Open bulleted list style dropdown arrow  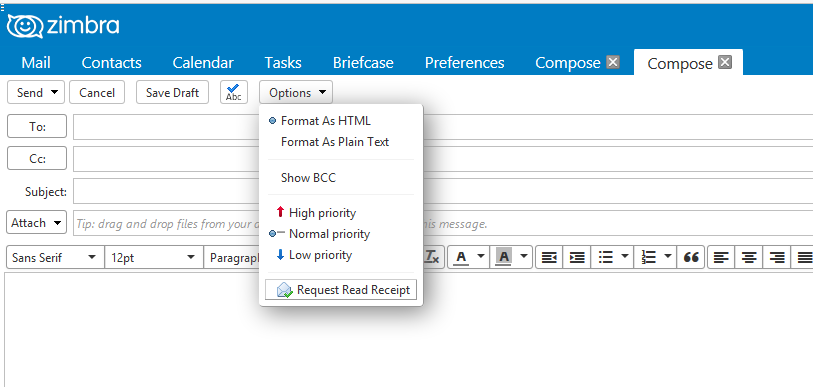625,256
